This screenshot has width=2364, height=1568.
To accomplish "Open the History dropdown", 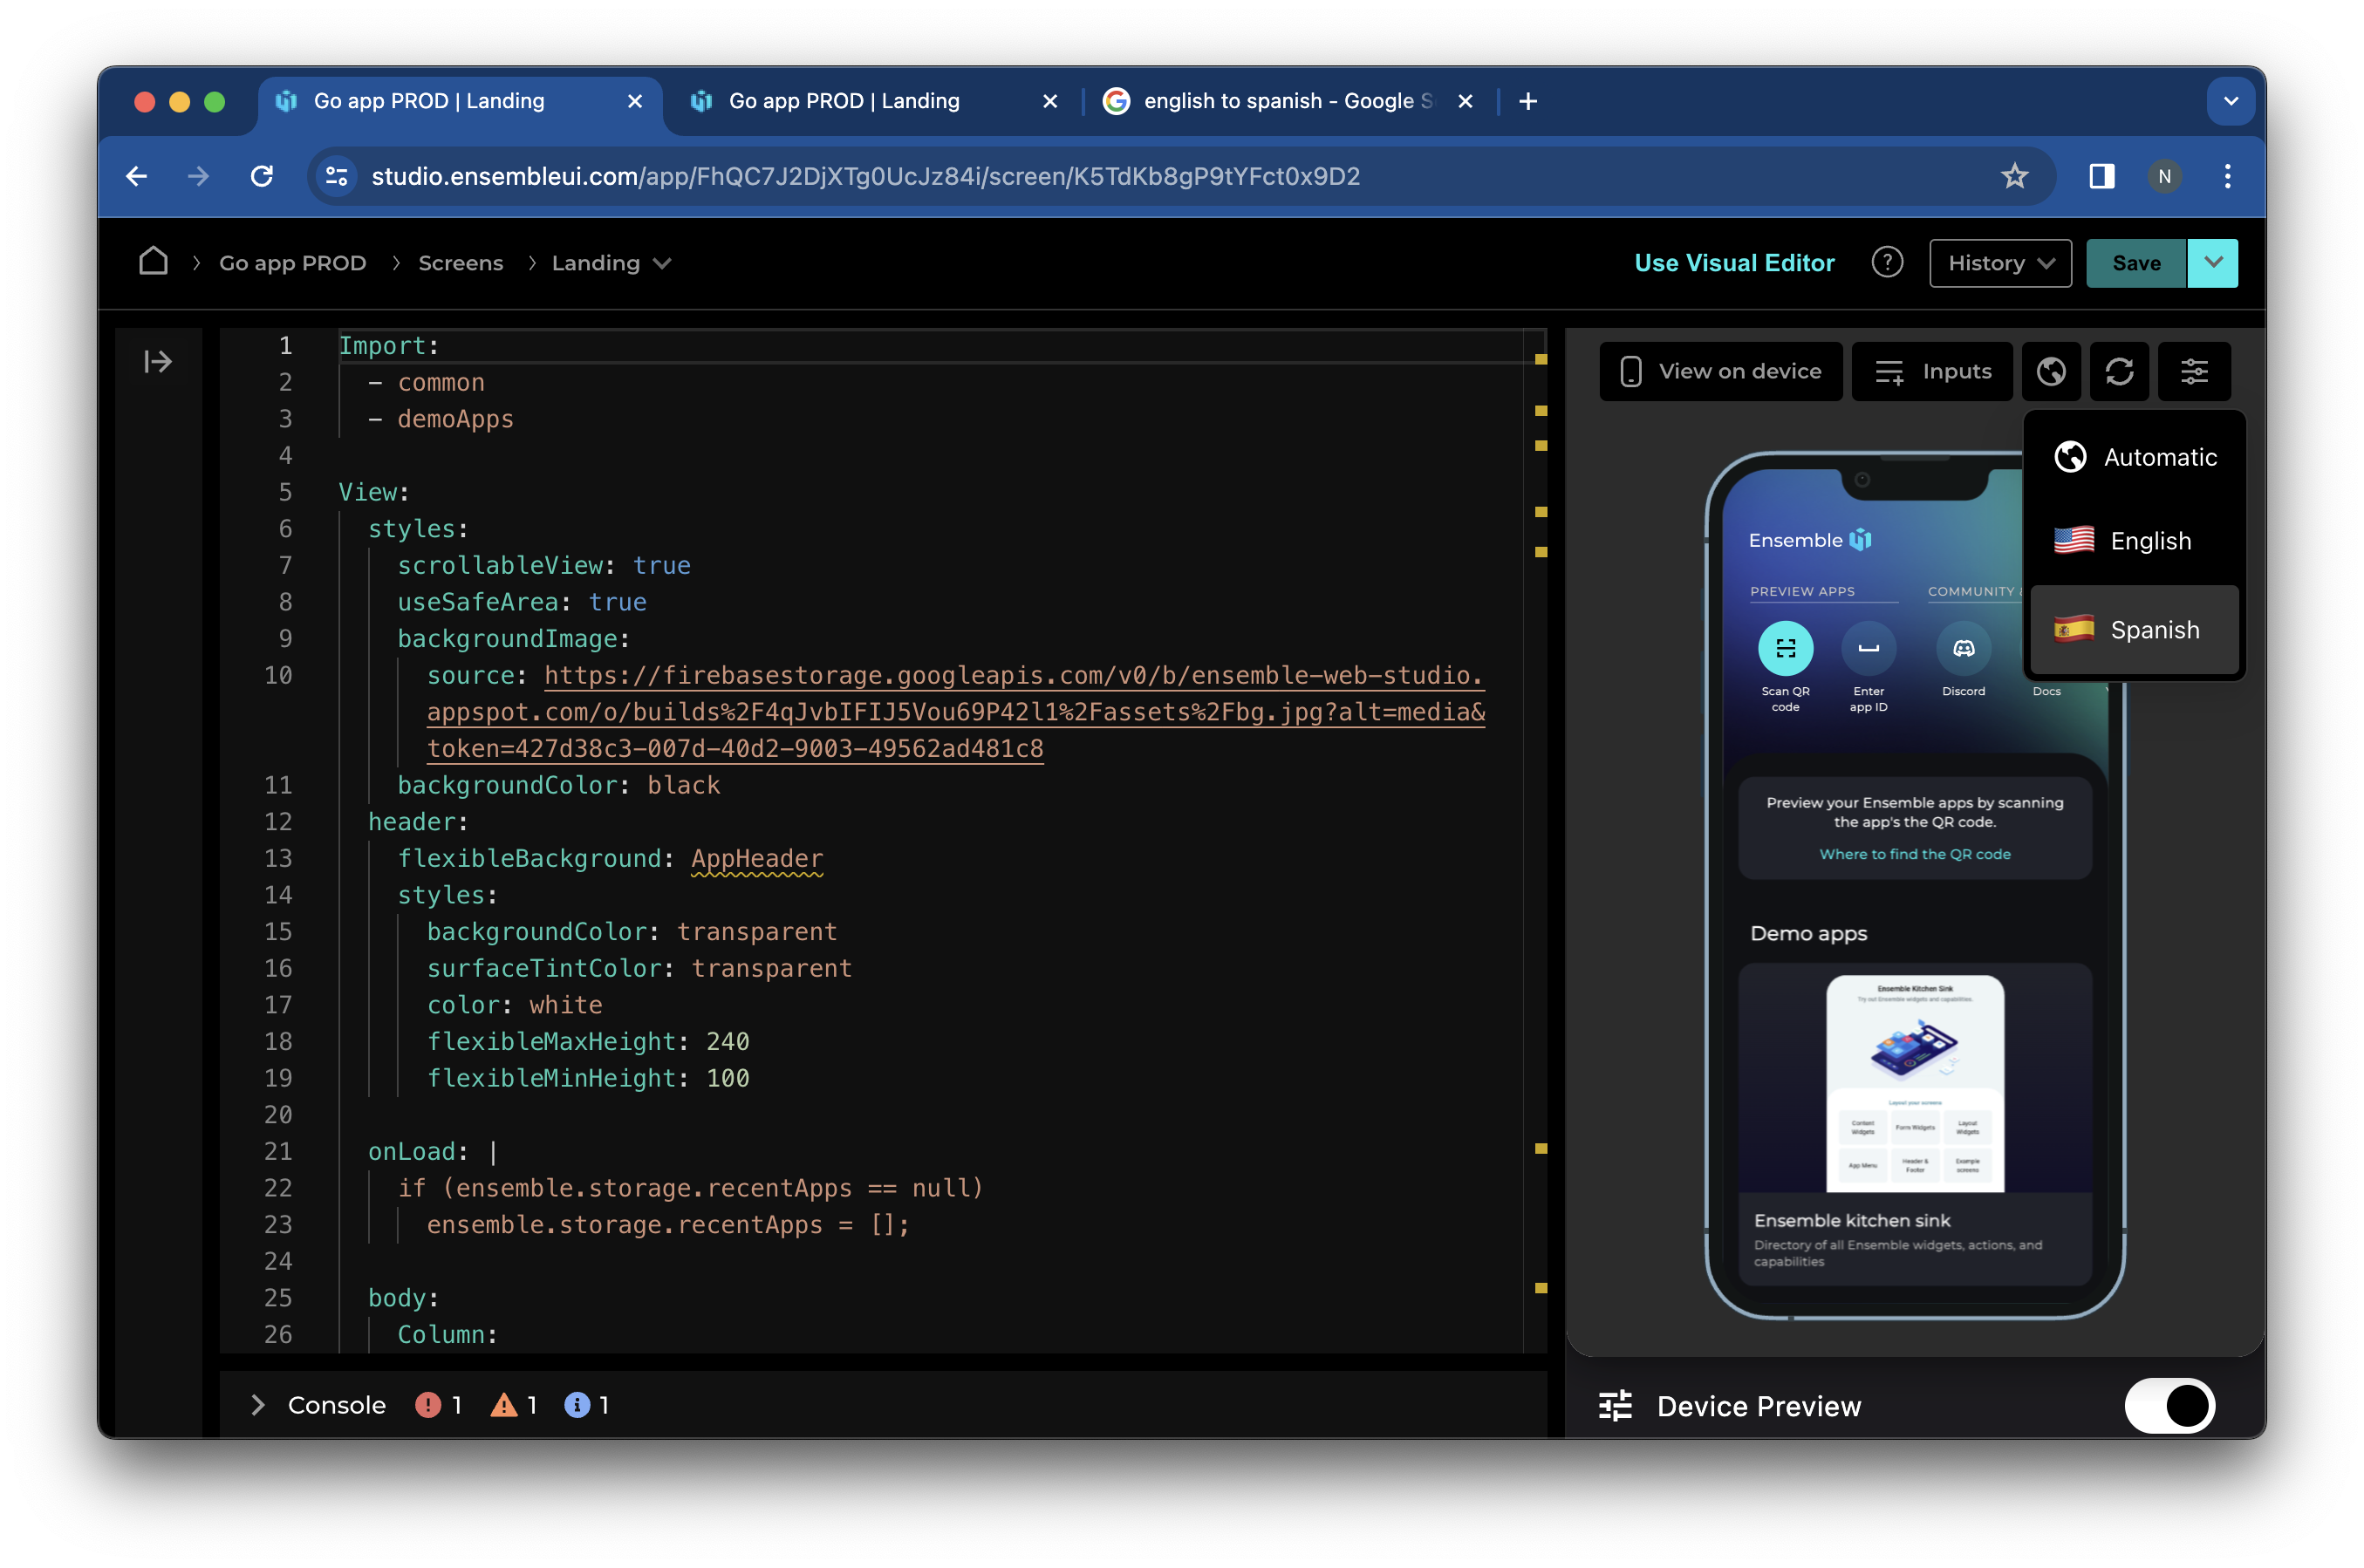I will [2000, 263].
